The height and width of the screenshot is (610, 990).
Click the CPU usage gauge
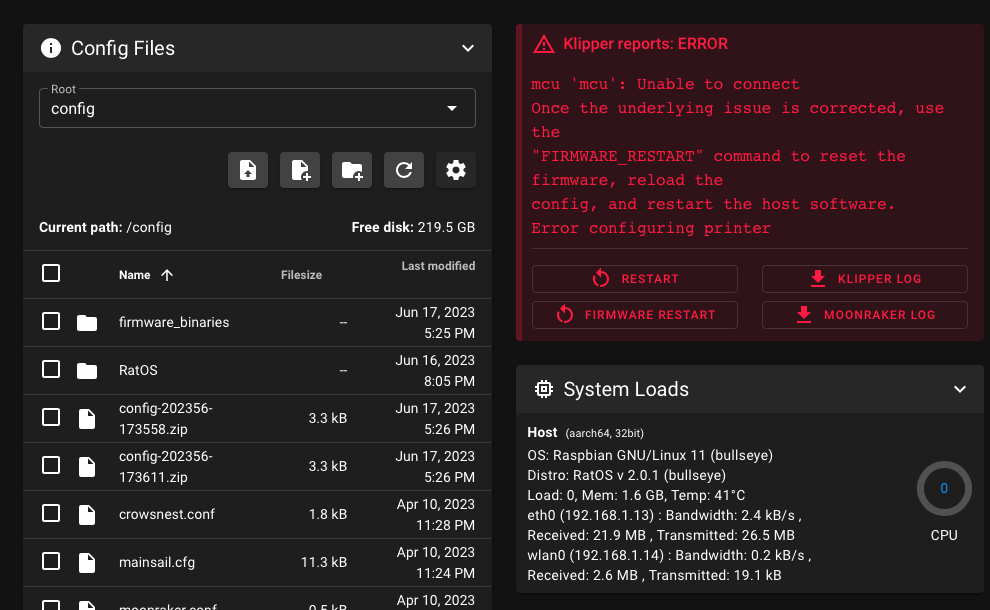tap(943, 488)
